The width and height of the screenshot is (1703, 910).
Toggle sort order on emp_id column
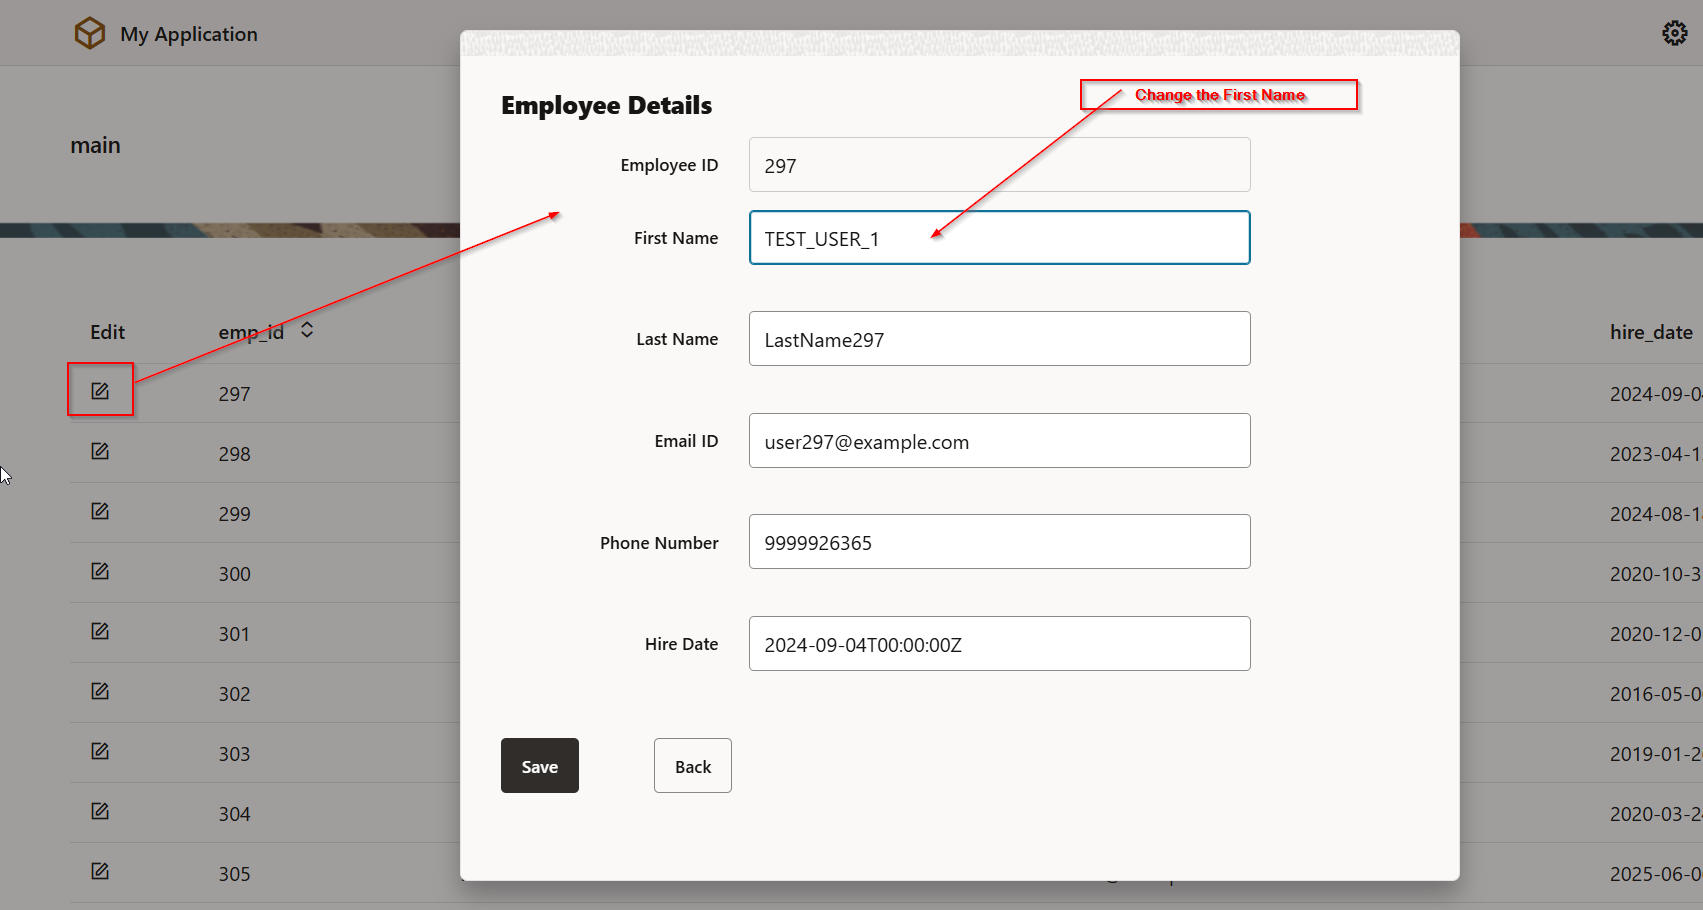pos(307,330)
